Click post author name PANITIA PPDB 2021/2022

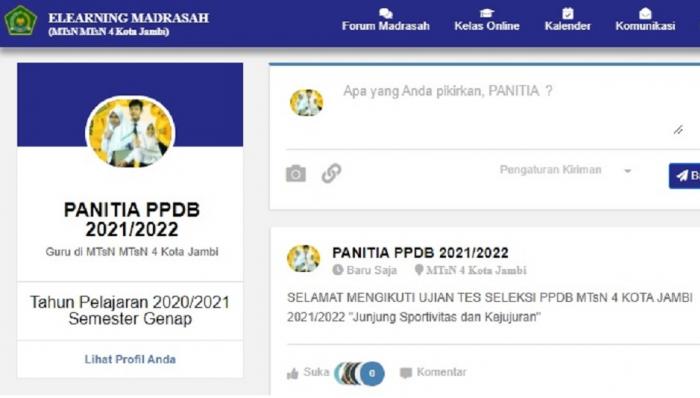pyautogui.click(x=420, y=253)
